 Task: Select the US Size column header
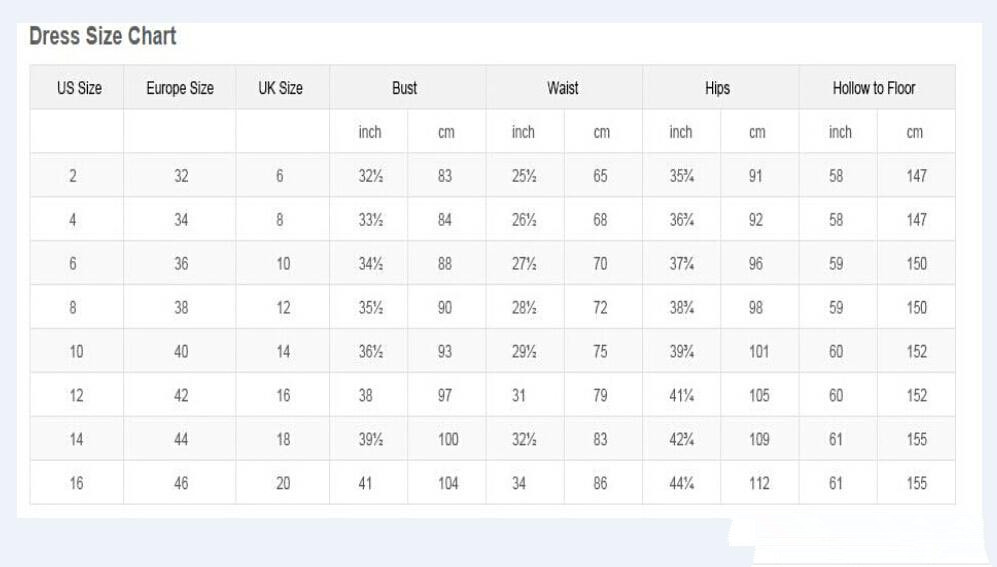(x=79, y=88)
